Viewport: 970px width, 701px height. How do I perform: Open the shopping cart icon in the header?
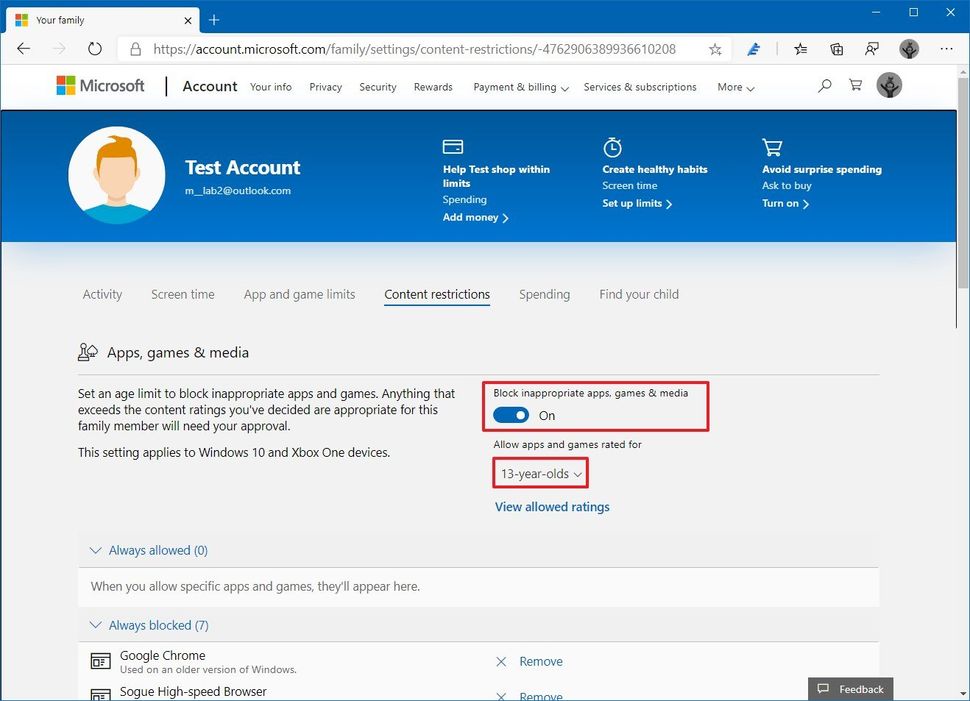pyautogui.click(x=855, y=86)
